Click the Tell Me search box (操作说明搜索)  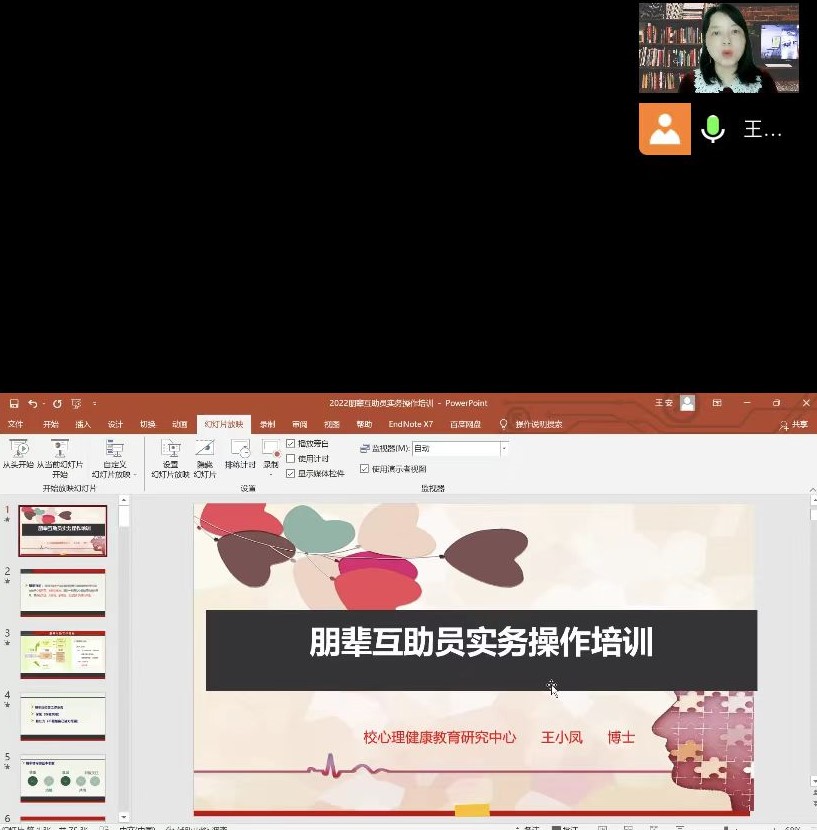click(540, 424)
